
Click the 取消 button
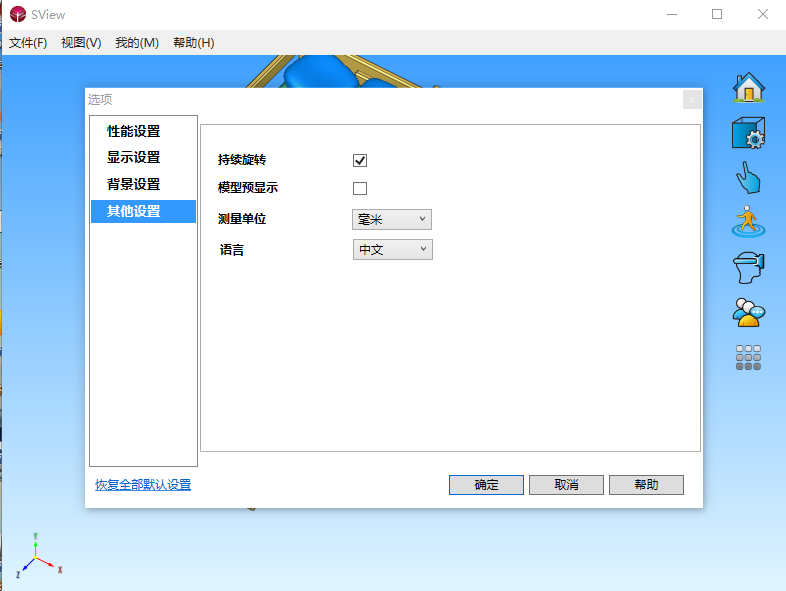coord(566,485)
